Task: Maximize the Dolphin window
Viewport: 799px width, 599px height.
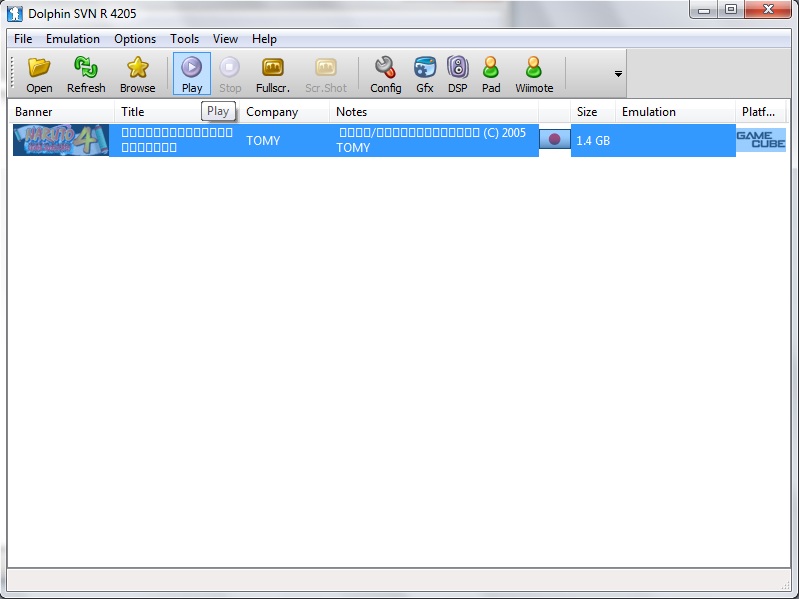Action: pyautogui.click(x=731, y=10)
